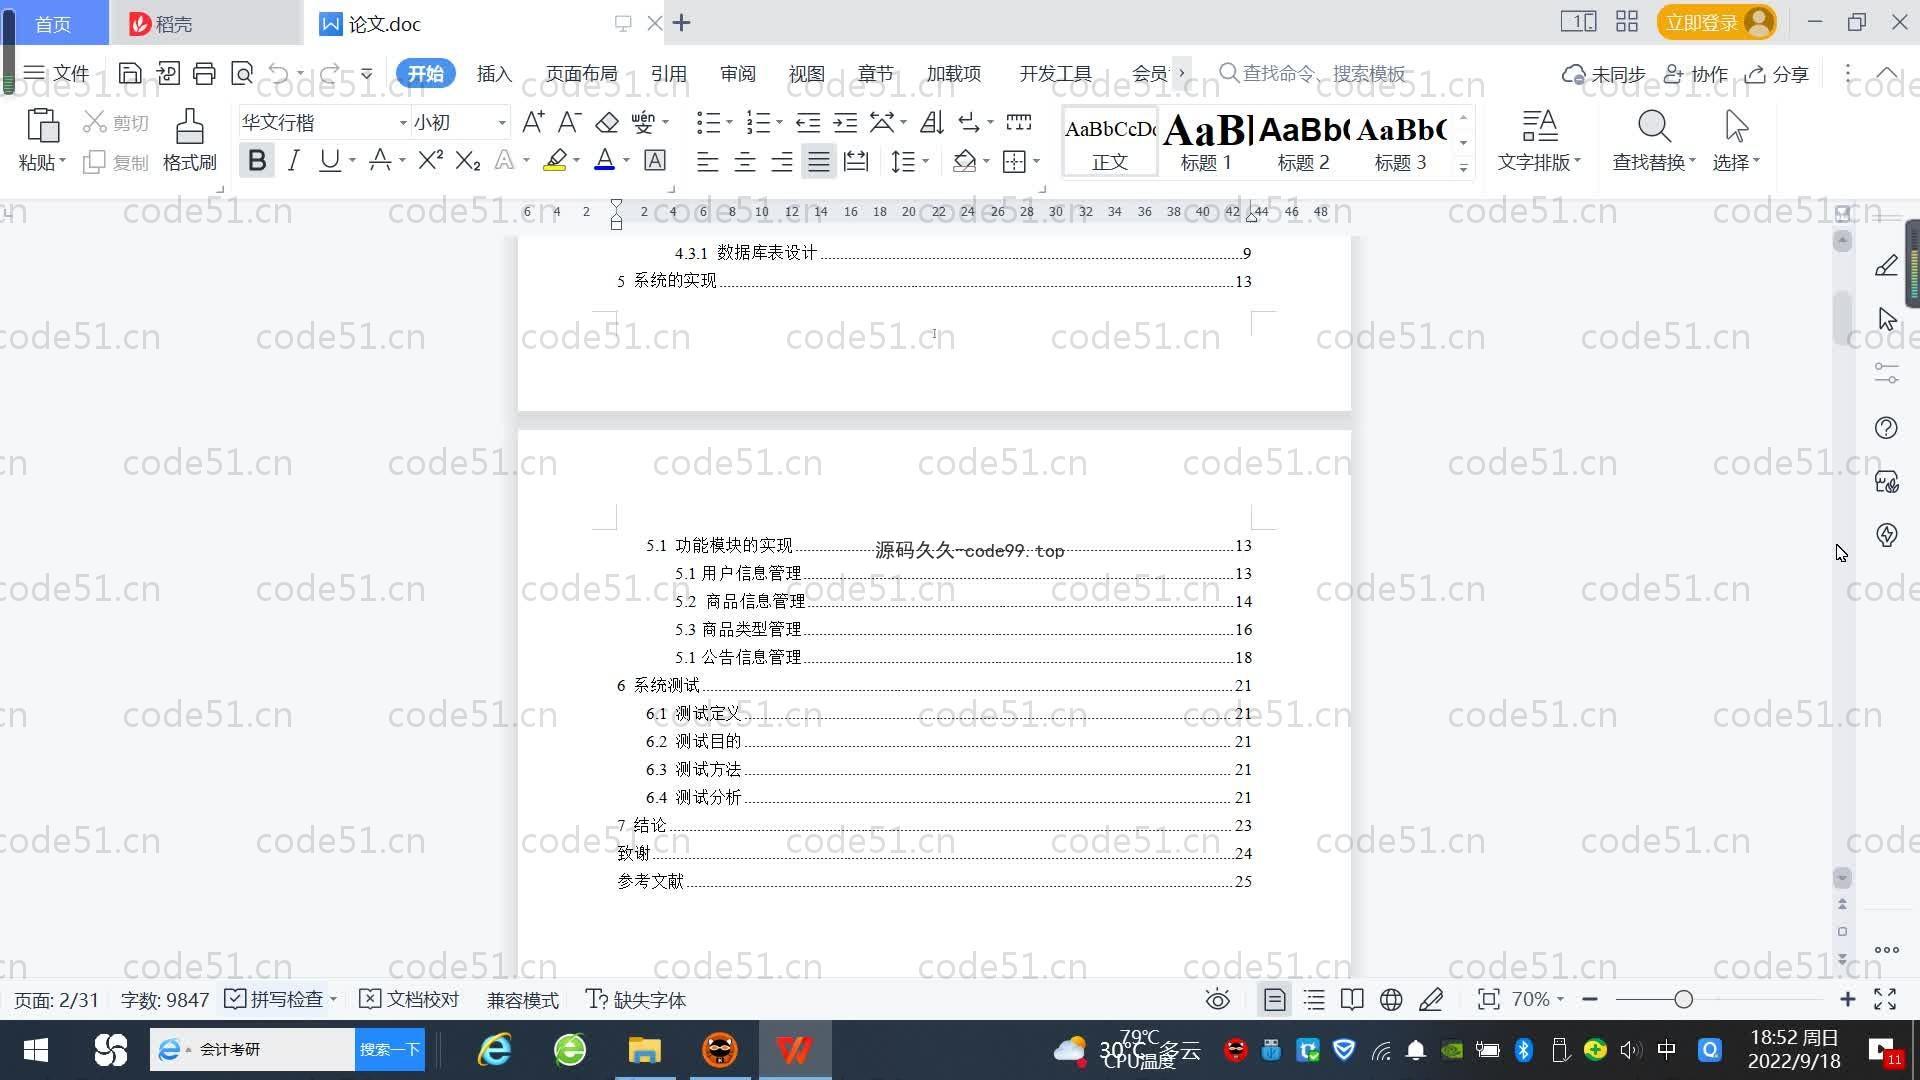
Task: Switch to the 页面布局 tab
Action: coord(581,74)
